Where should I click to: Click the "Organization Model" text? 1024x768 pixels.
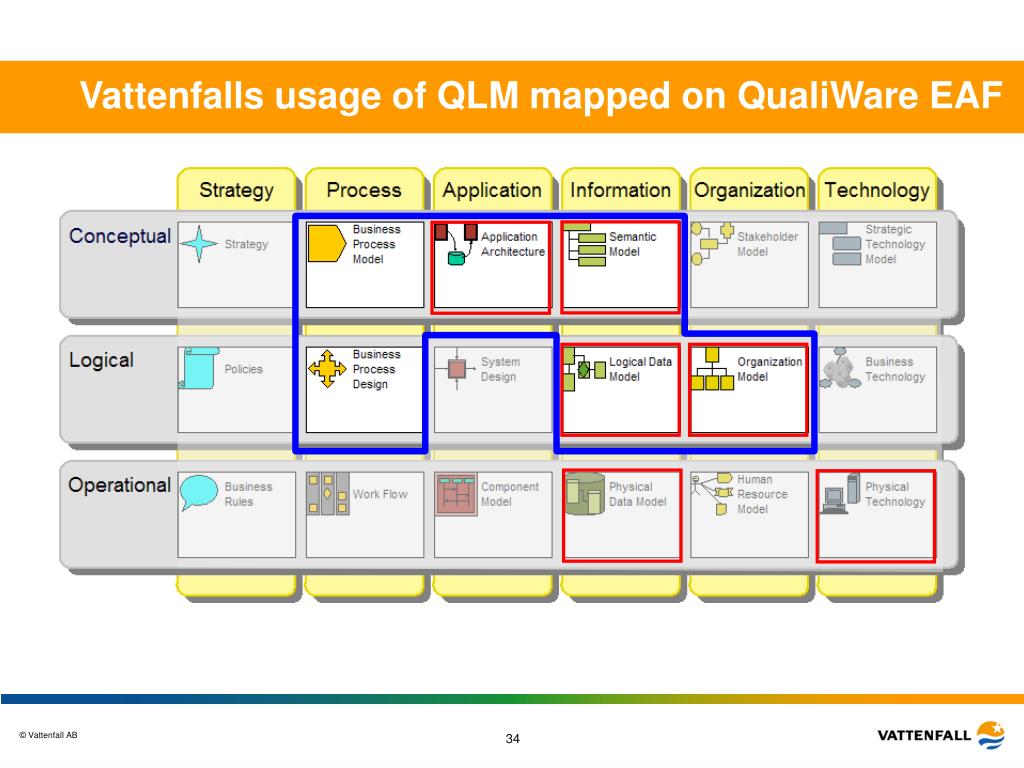click(769, 369)
